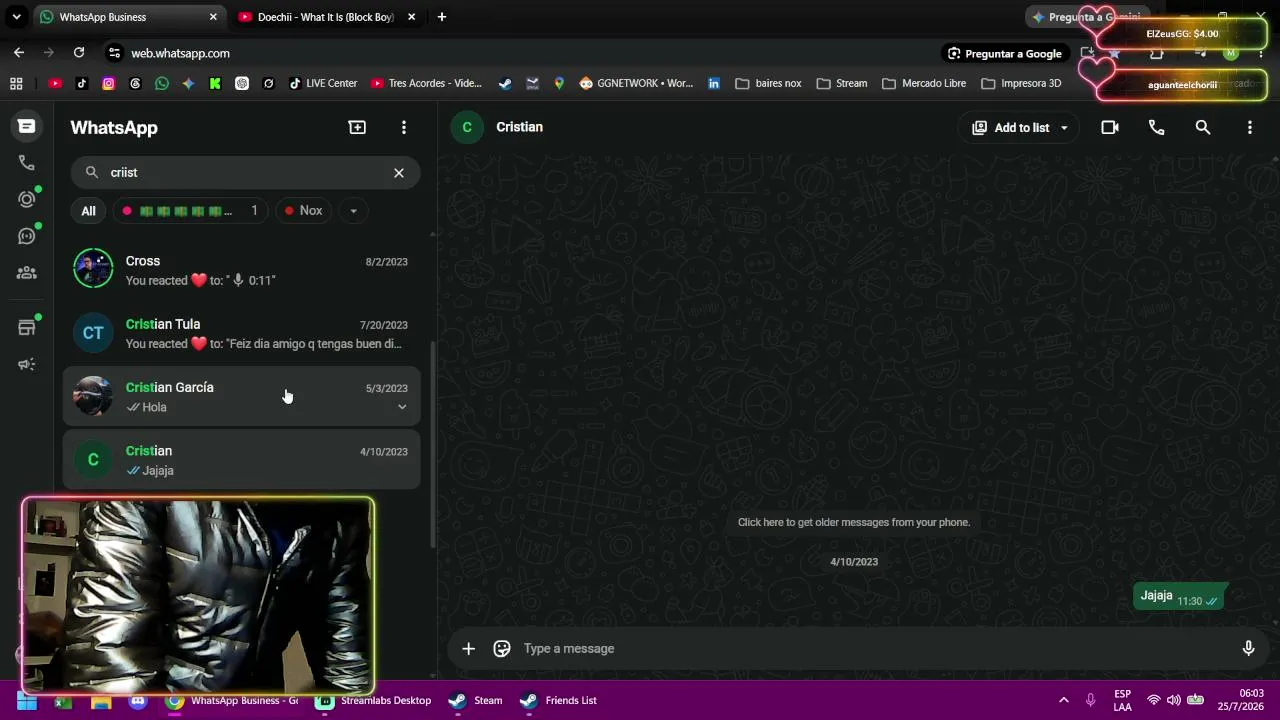Viewport: 1280px width, 720px height.
Task: Click the web.whatsapp.com address bar
Action: 520,53
